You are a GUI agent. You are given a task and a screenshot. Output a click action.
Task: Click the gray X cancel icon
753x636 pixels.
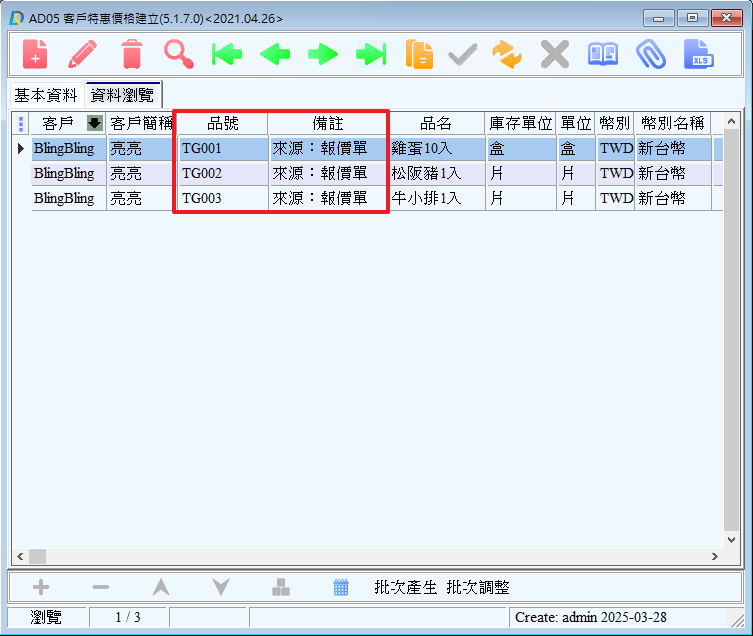coord(555,54)
